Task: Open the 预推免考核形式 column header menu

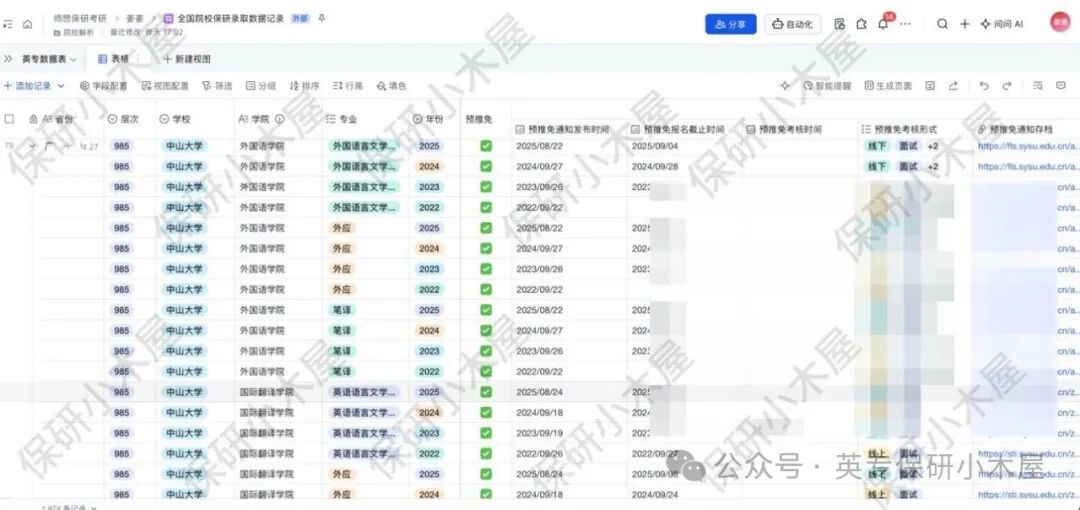Action: tap(900, 129)
